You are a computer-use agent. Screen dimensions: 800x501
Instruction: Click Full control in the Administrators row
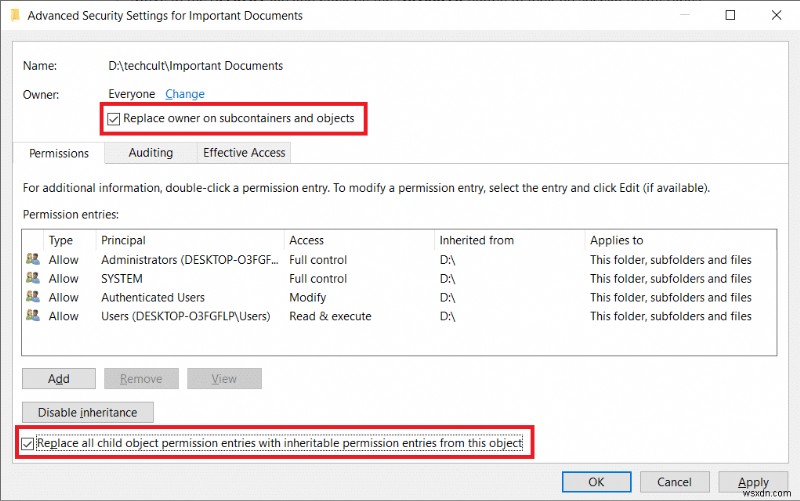(x=318, y=260)
